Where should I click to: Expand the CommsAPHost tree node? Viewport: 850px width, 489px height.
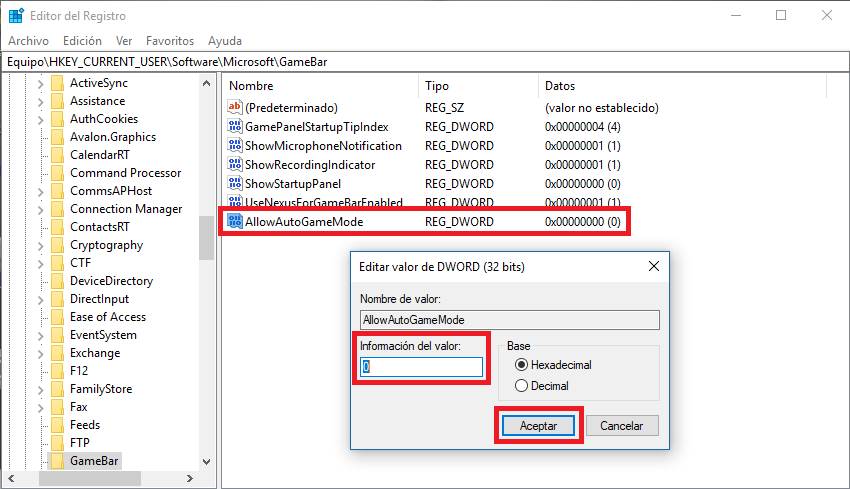point(40,192)
